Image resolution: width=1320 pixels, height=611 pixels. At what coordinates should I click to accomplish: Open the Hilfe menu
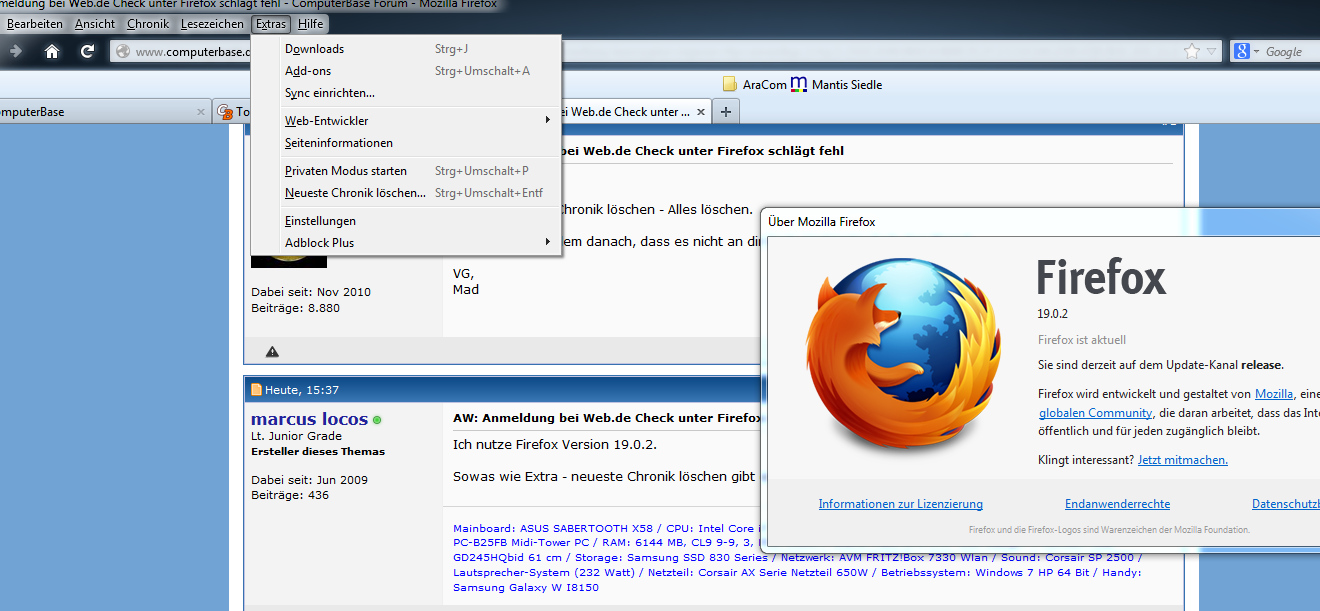pos(311,24)
